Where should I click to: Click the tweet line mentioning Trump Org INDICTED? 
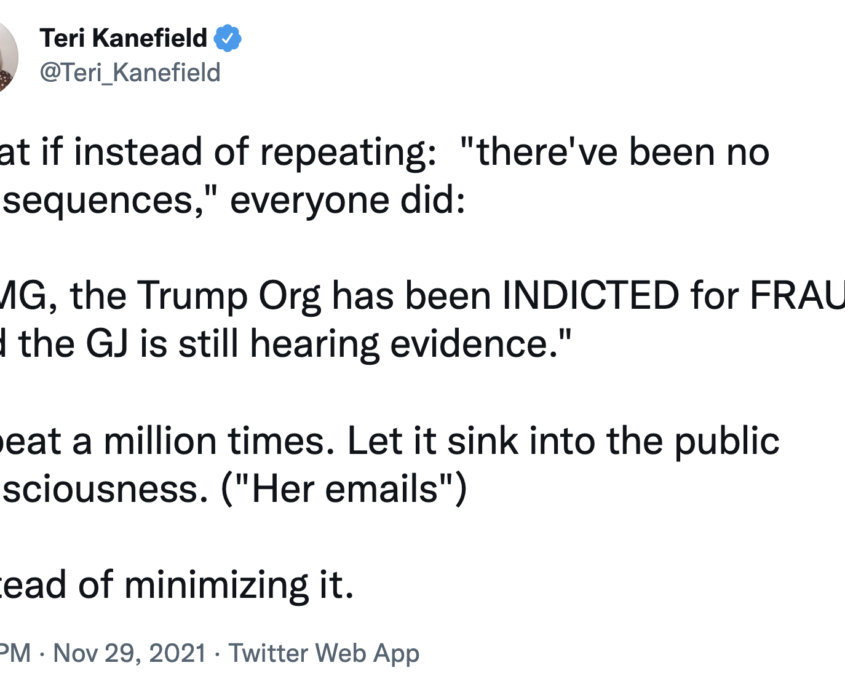422,295
